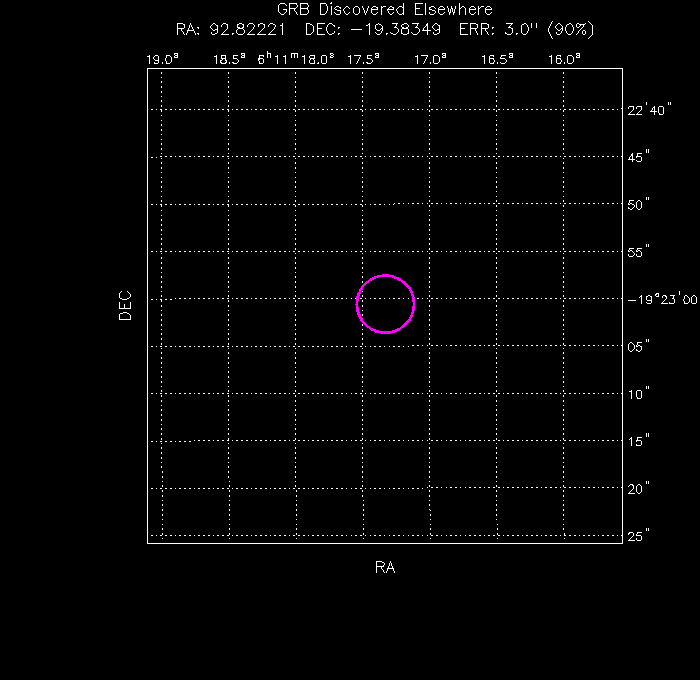Screen dimensions: 700x680
Task: Click the 10" declination label
Action: [638, 394]
